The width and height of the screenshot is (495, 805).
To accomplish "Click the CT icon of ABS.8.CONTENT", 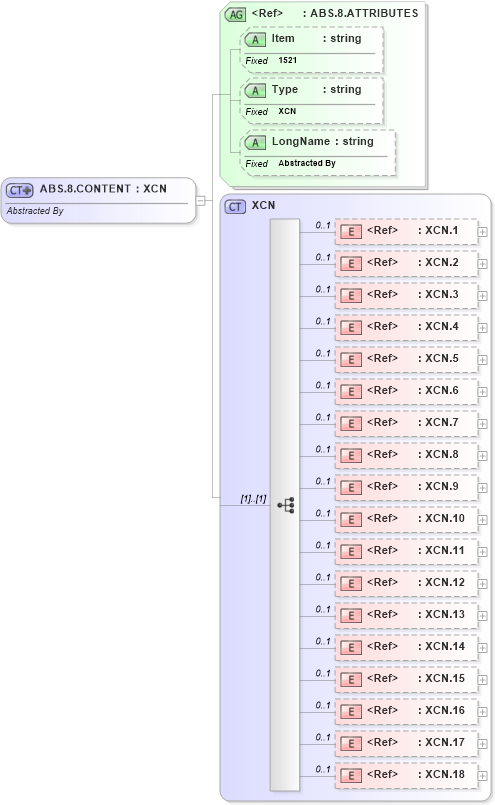I will tap(20, 190).
